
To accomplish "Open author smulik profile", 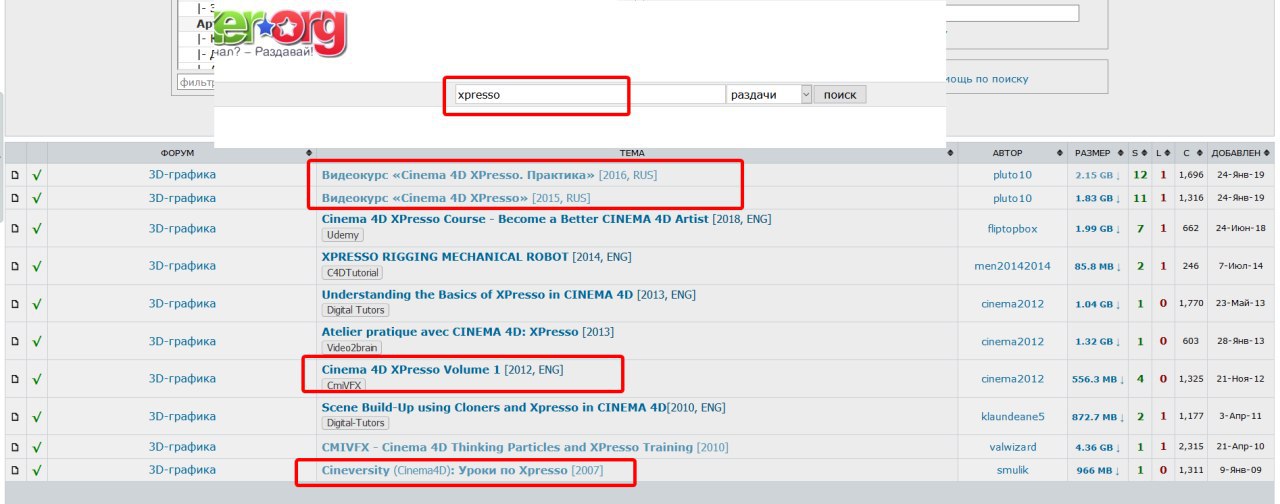I will pyautogui.click(x=1012, y=470).
